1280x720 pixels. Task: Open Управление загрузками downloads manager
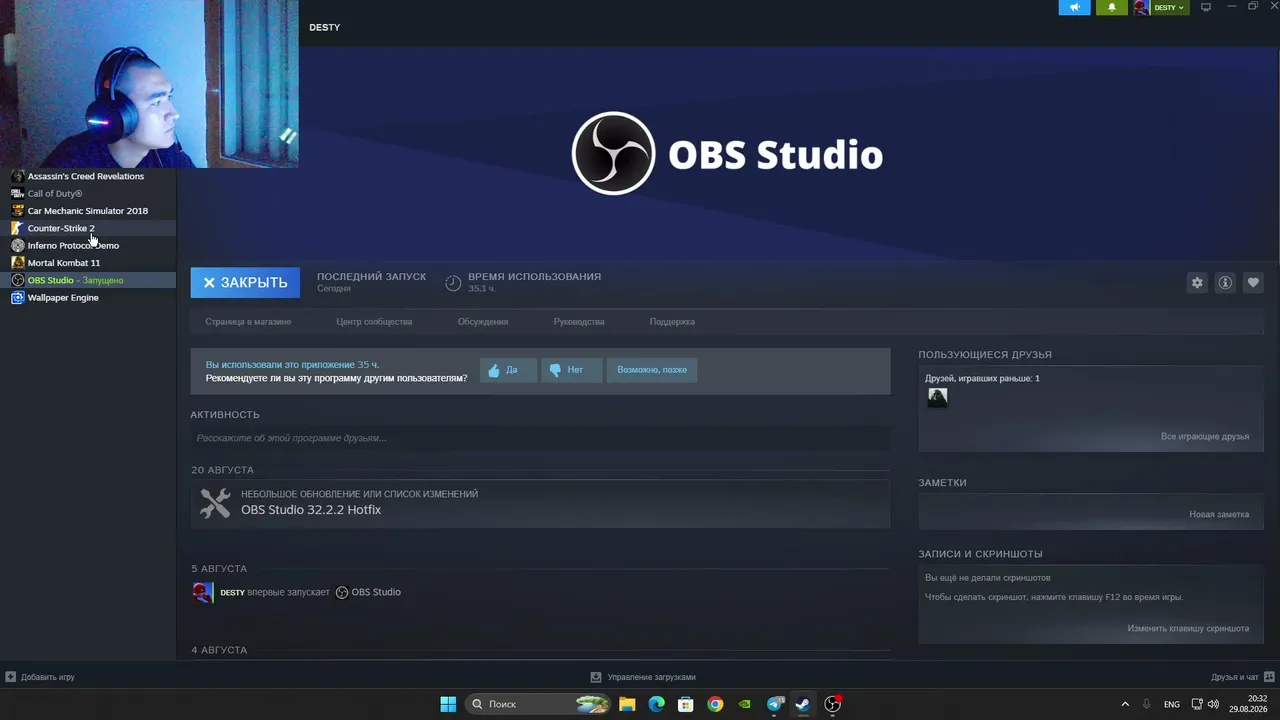pyautogui.click(x=643, y=677)
